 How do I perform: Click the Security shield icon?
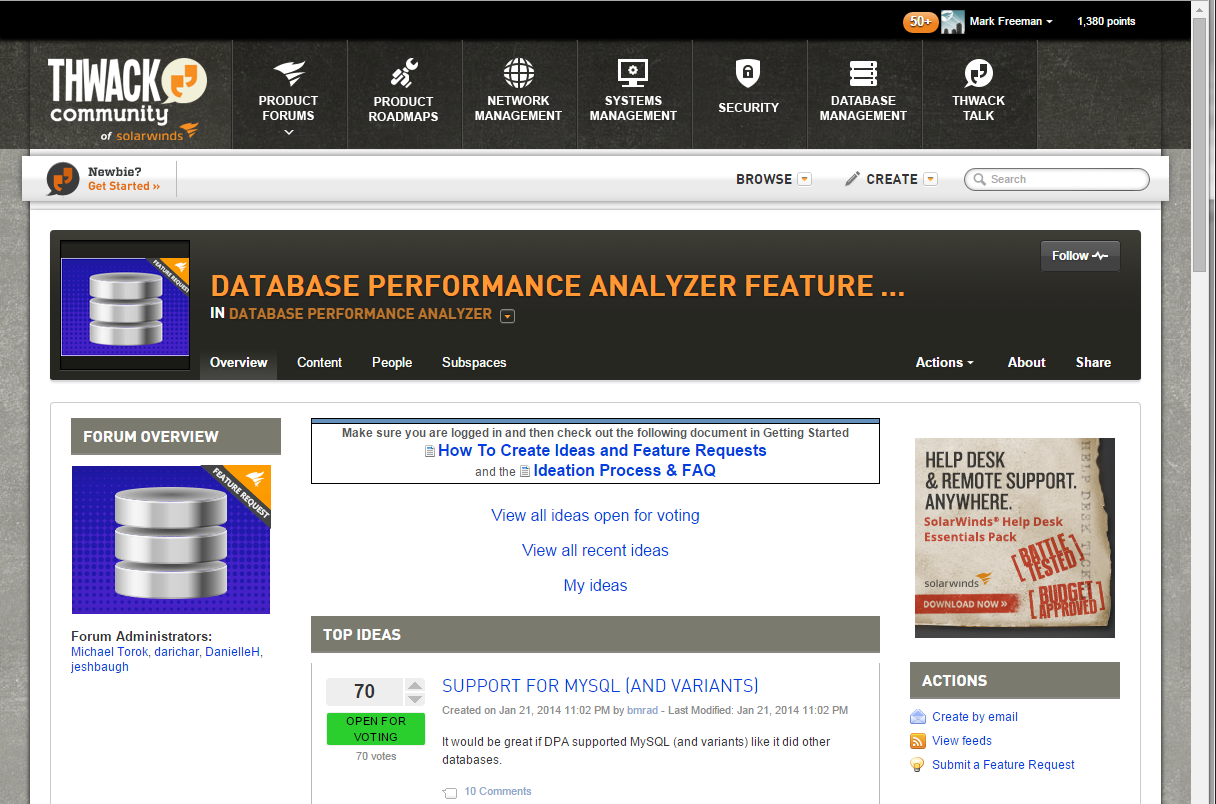pyautogui.click(x=748, y=73)
